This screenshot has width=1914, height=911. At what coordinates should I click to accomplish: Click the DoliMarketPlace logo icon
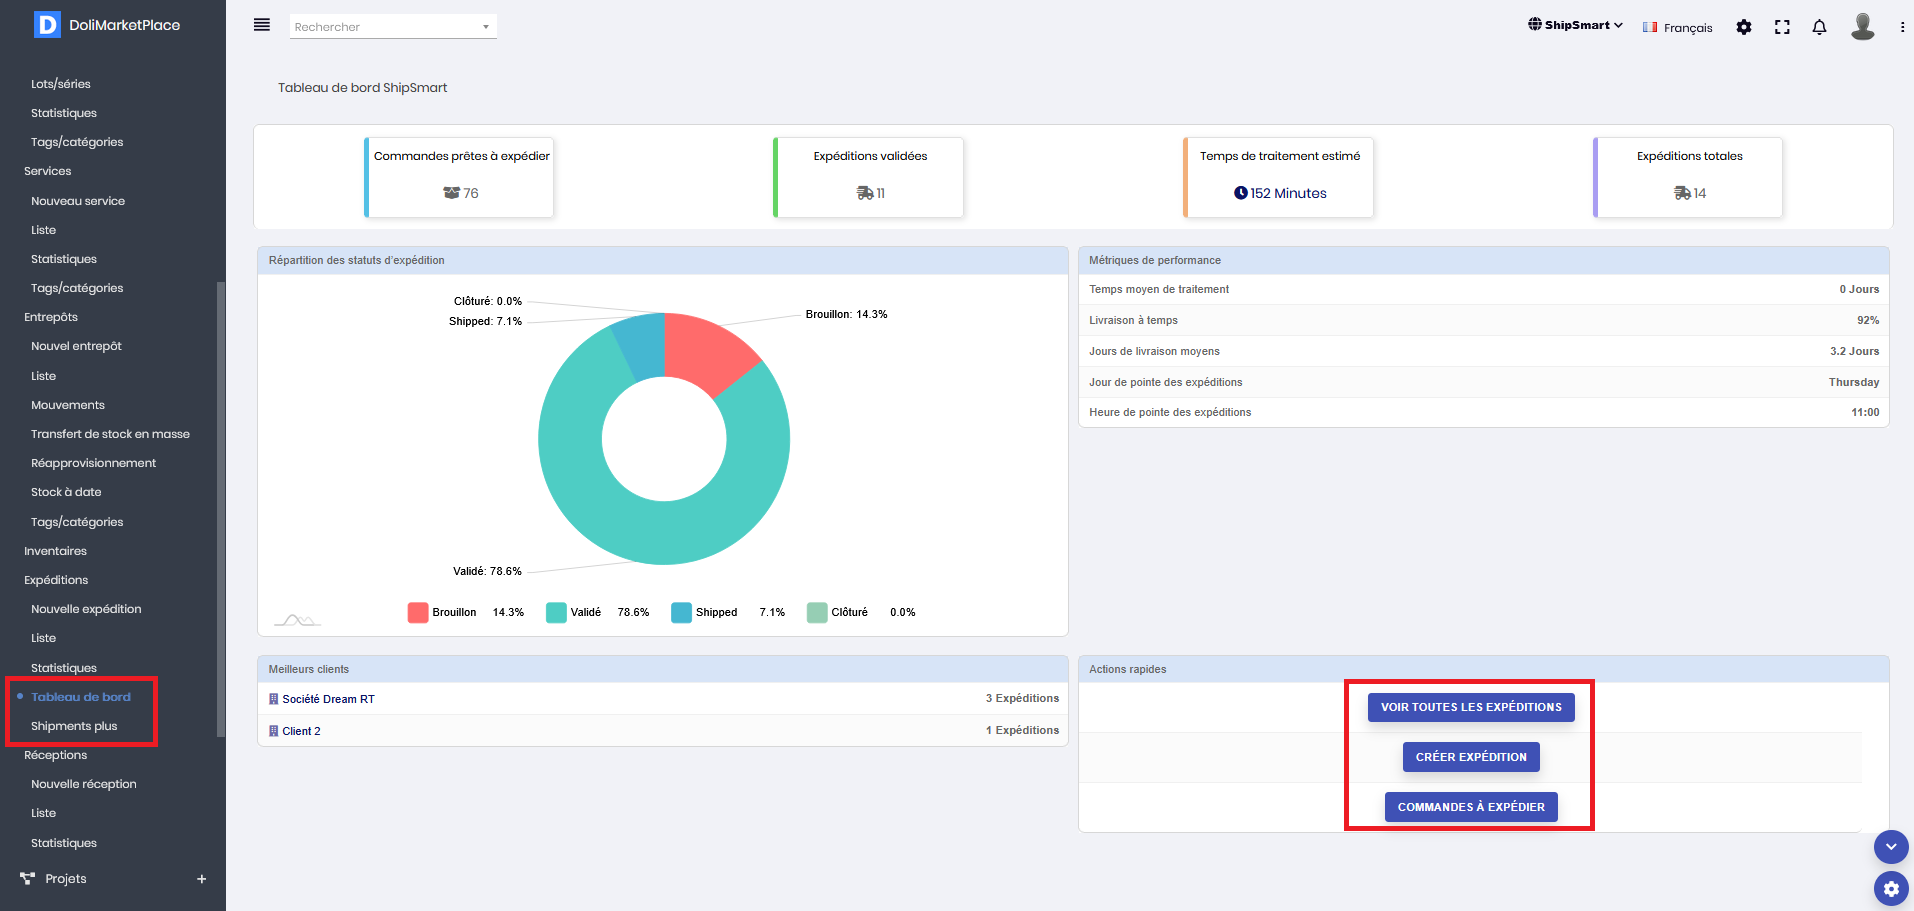point(47,25)
